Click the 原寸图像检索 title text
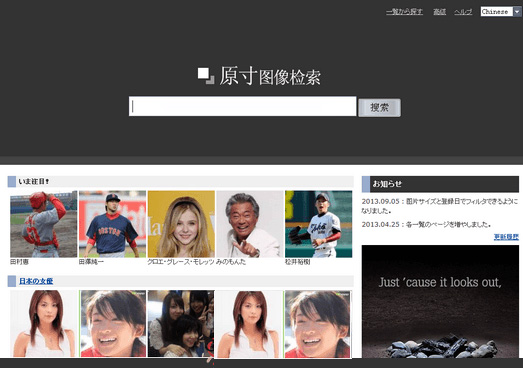 270,76
